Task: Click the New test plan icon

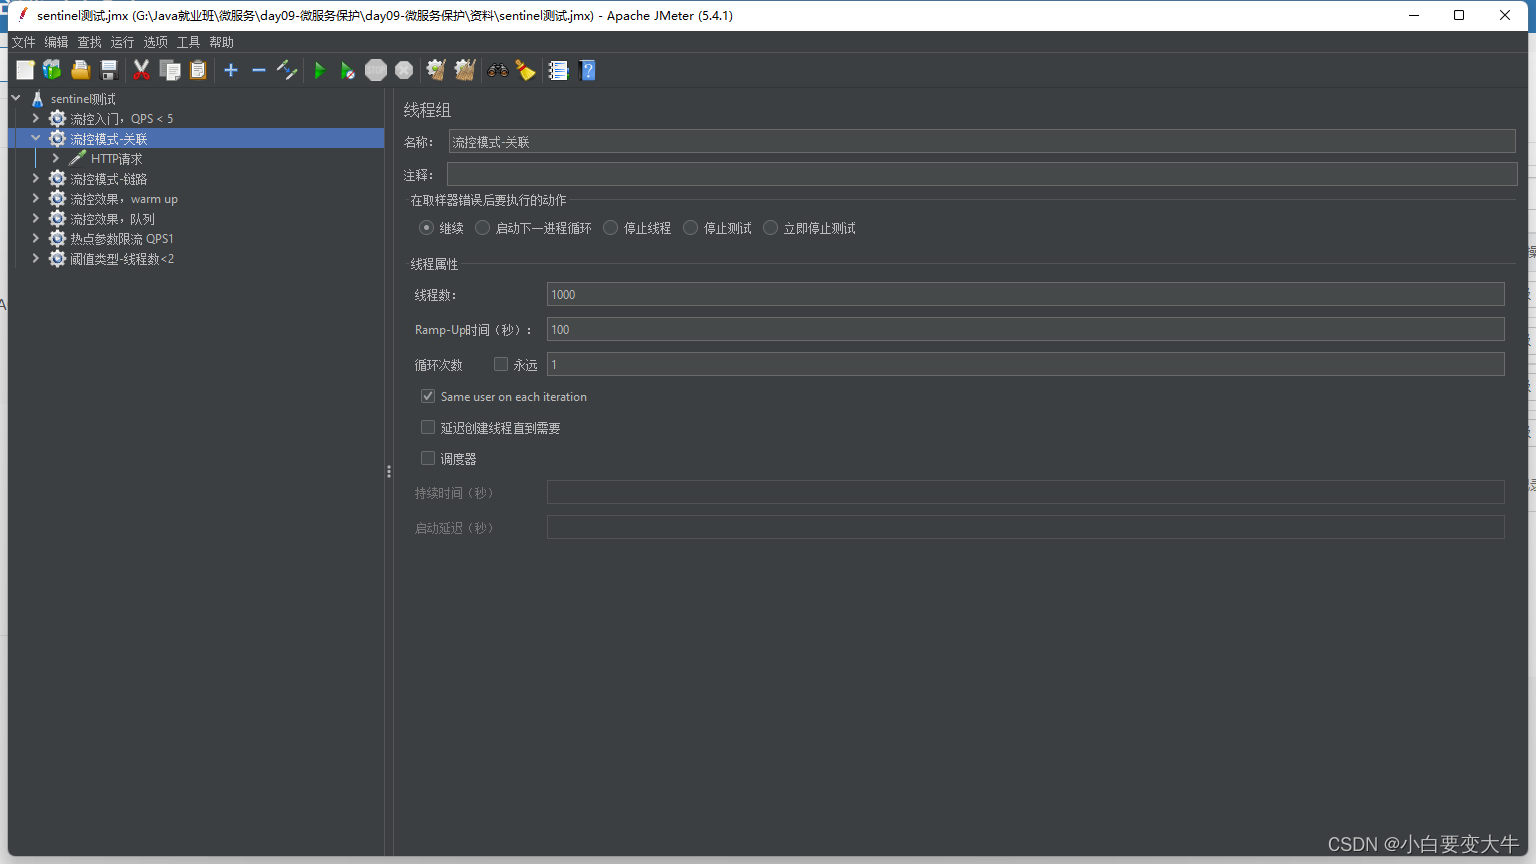Action: 25,70
